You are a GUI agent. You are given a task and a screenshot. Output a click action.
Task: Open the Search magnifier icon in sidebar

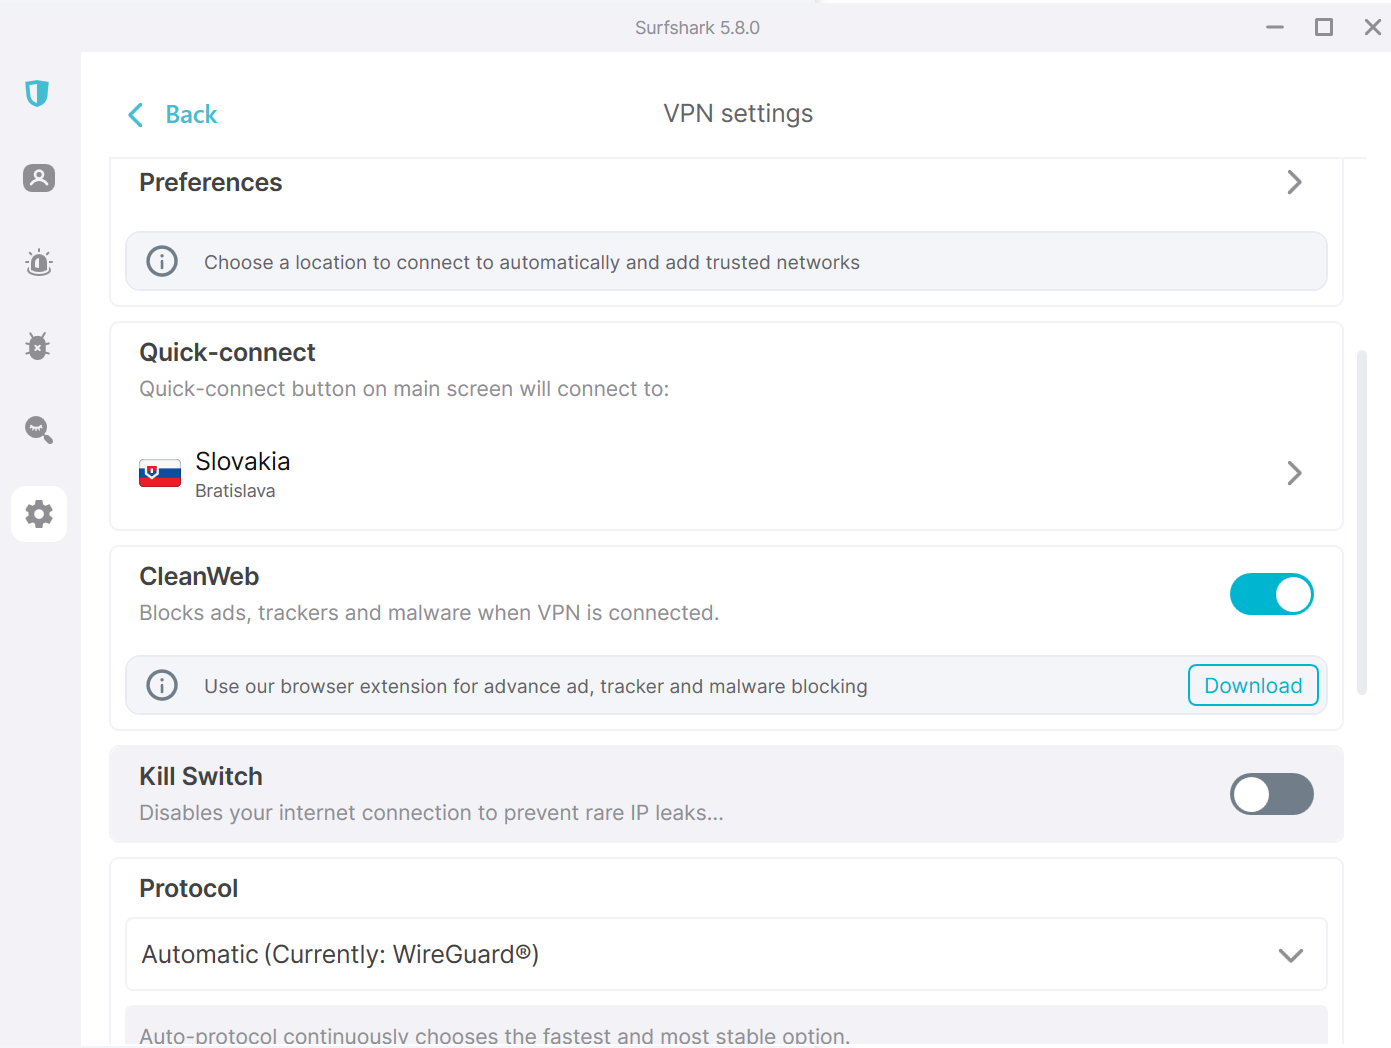click(39, 430)
